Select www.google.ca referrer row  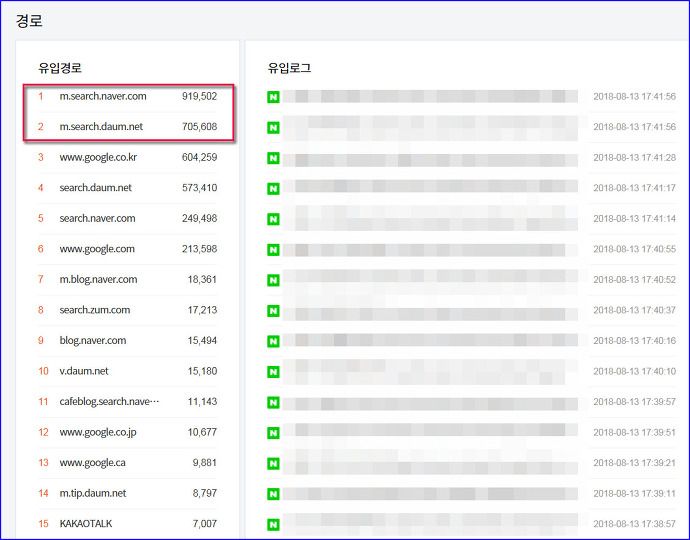[x=128, y=463]
